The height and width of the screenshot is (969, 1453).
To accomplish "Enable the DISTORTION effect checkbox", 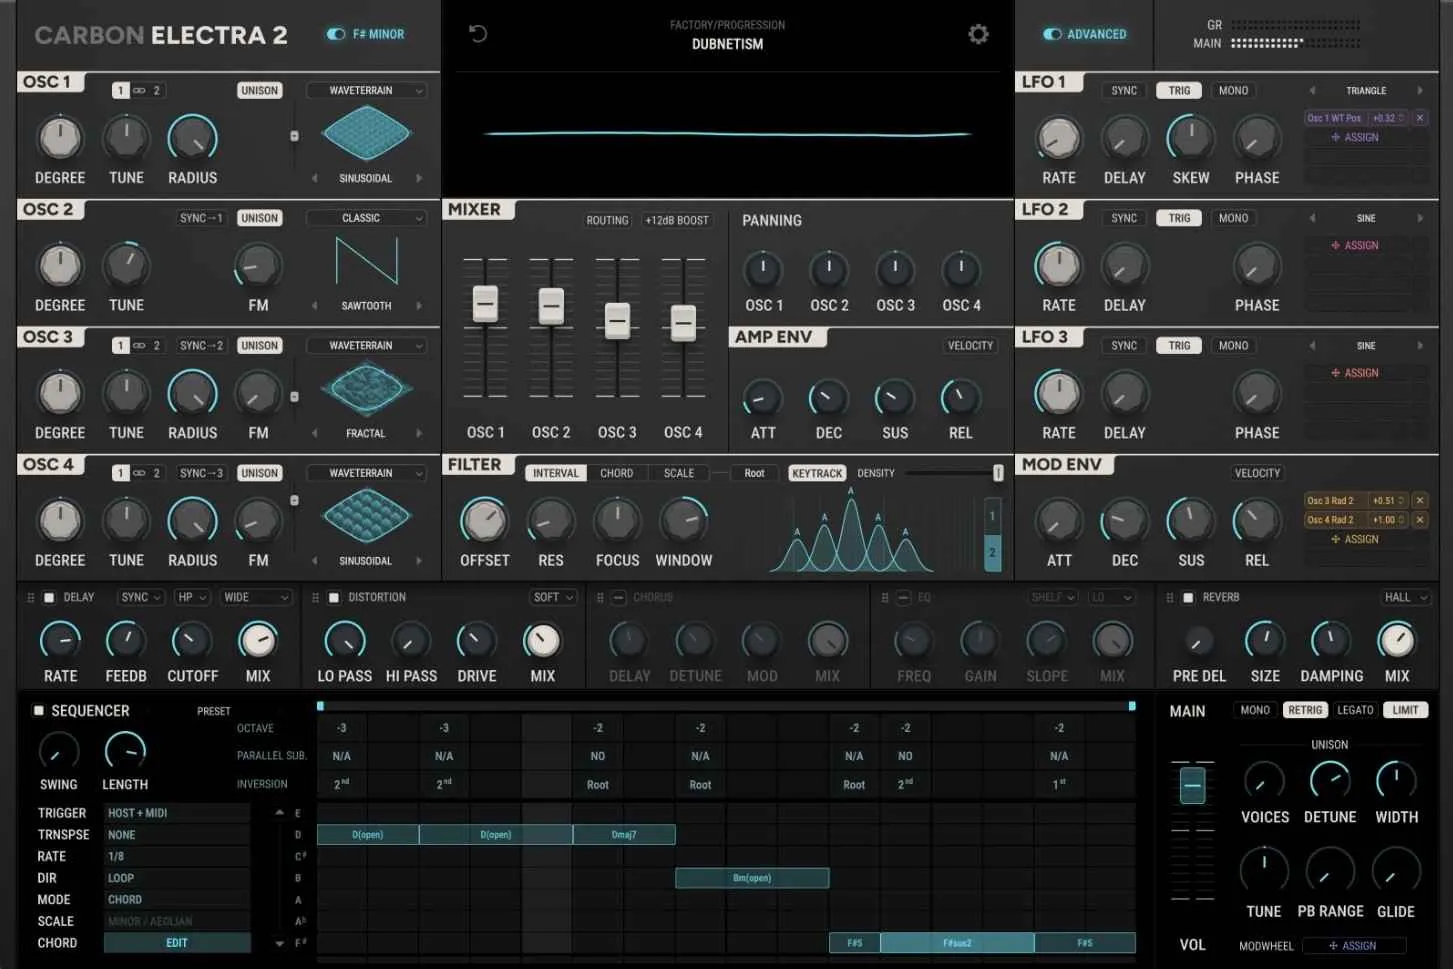I will pyautogui.click(x=334, y=598).
